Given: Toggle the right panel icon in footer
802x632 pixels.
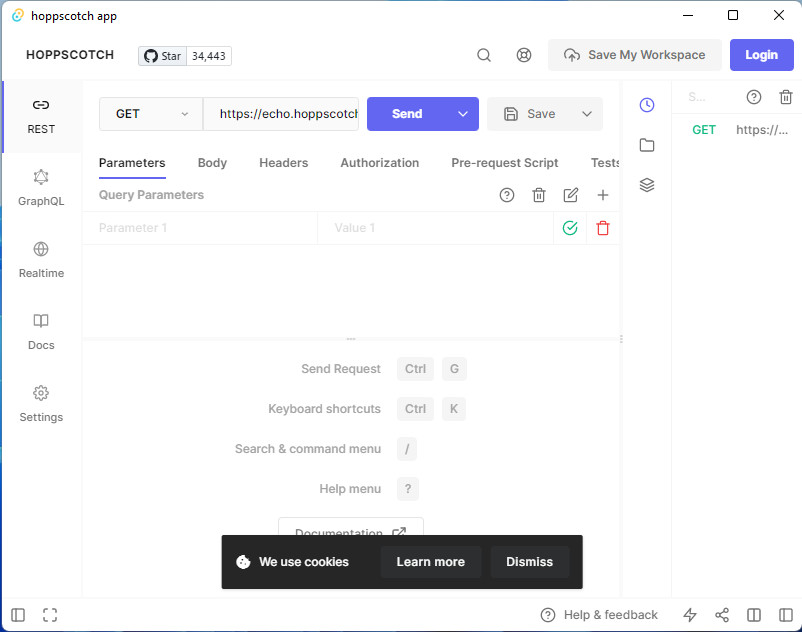Looking at the screenshot, I should 786,615.
